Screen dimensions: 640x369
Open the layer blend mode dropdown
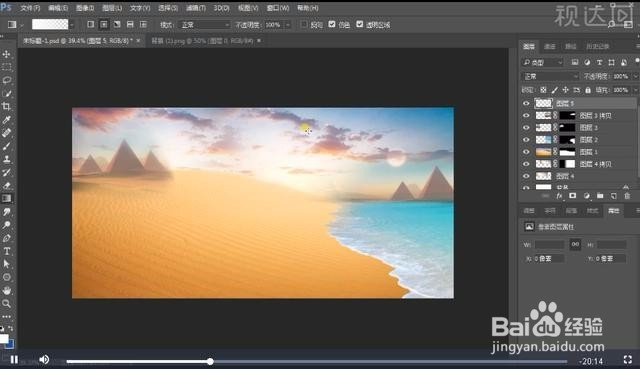(x=551, y=76)
